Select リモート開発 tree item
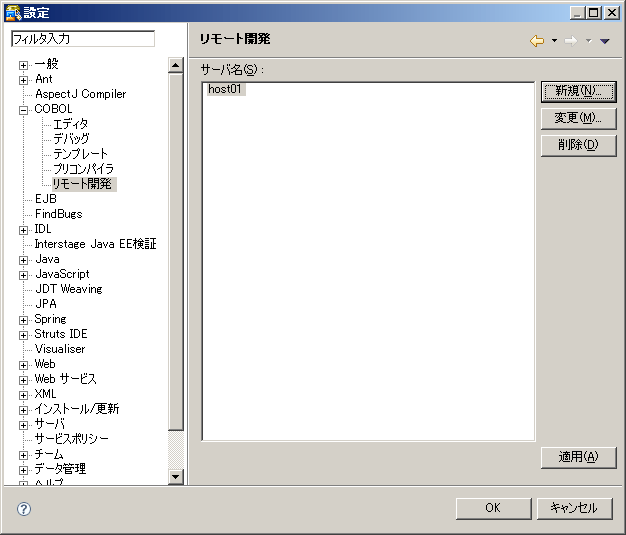The image size is (626, 535). point(83,184)
